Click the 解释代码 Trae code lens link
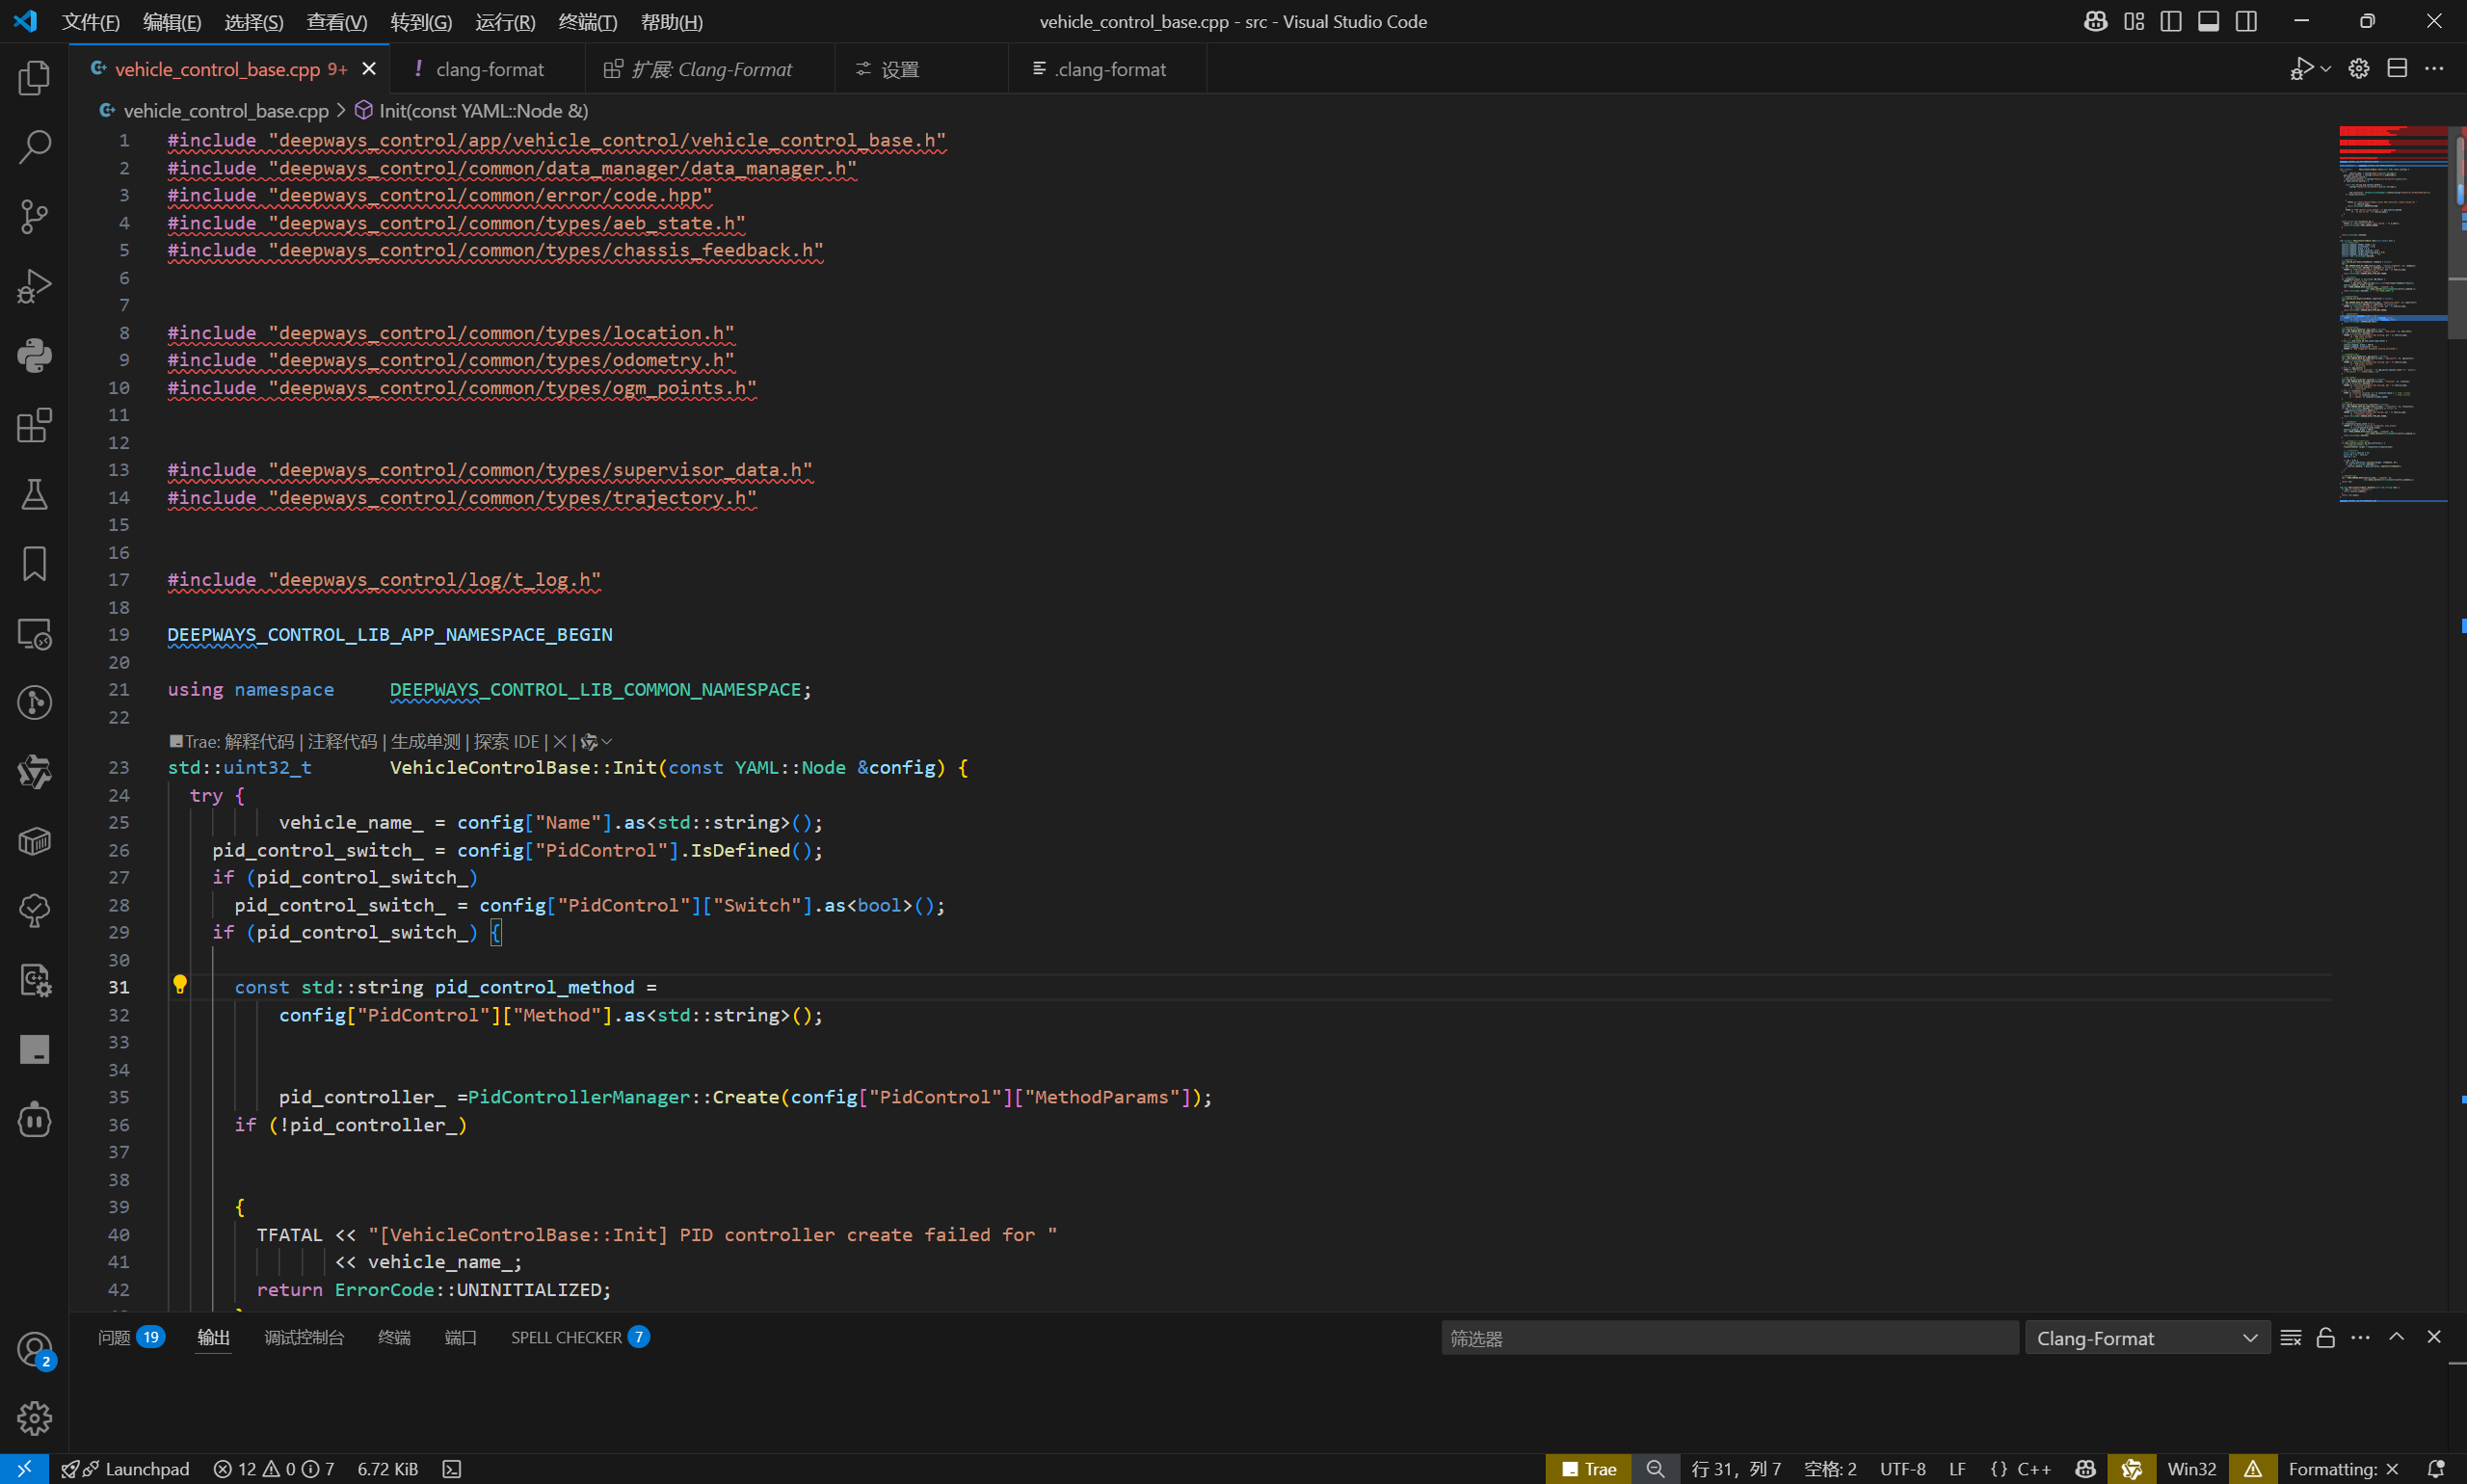2467x1484 pixels. [x=259, y=741]
